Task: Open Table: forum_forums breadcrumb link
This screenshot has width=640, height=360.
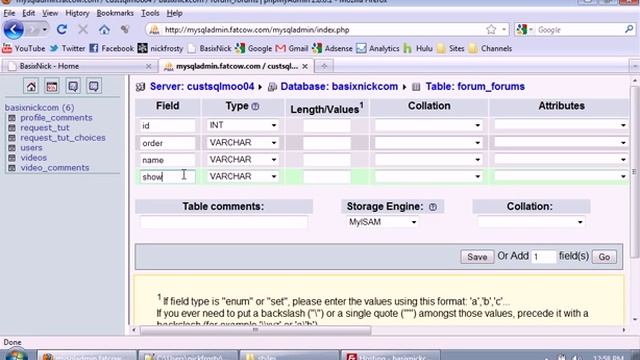Action: click(475, 87)
